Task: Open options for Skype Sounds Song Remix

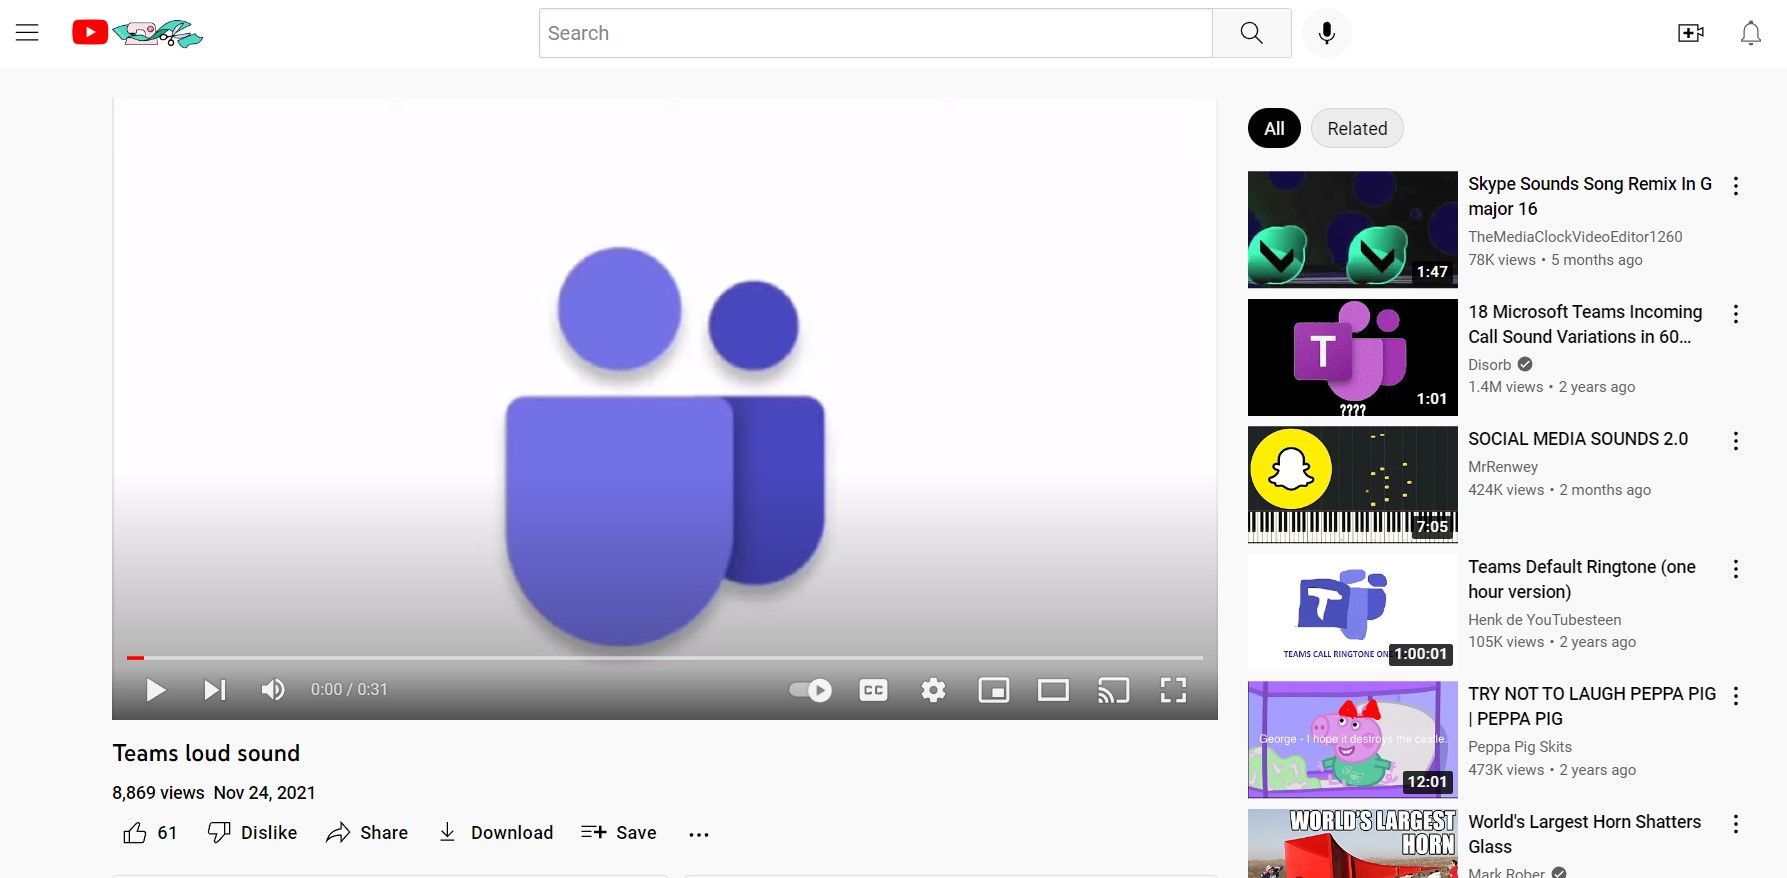Action: click(x=1736, y=186)
